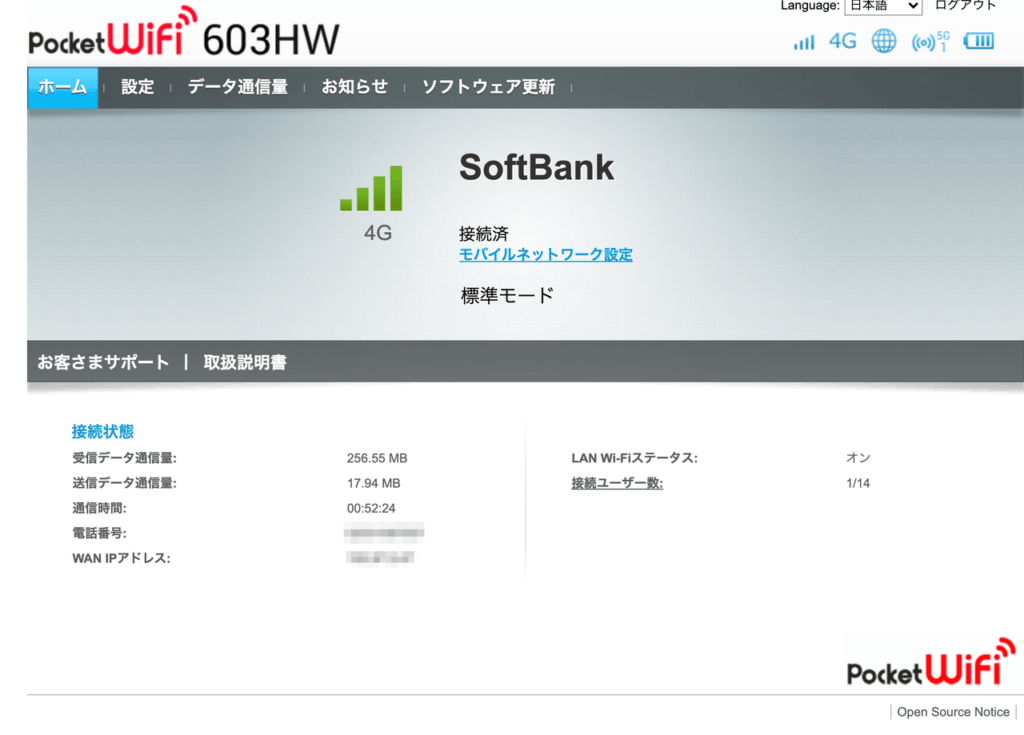The image size is (1024, 735).
Task: Click the 電話番号 label
Action: pos(99,533)
